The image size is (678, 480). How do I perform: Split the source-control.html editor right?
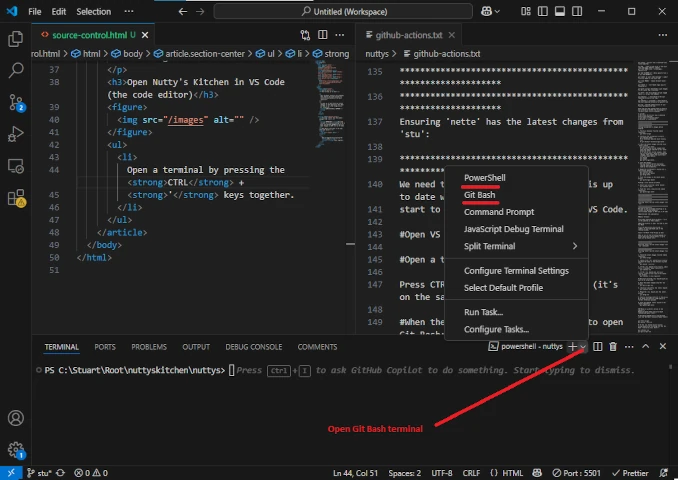(x=323, y=35)
